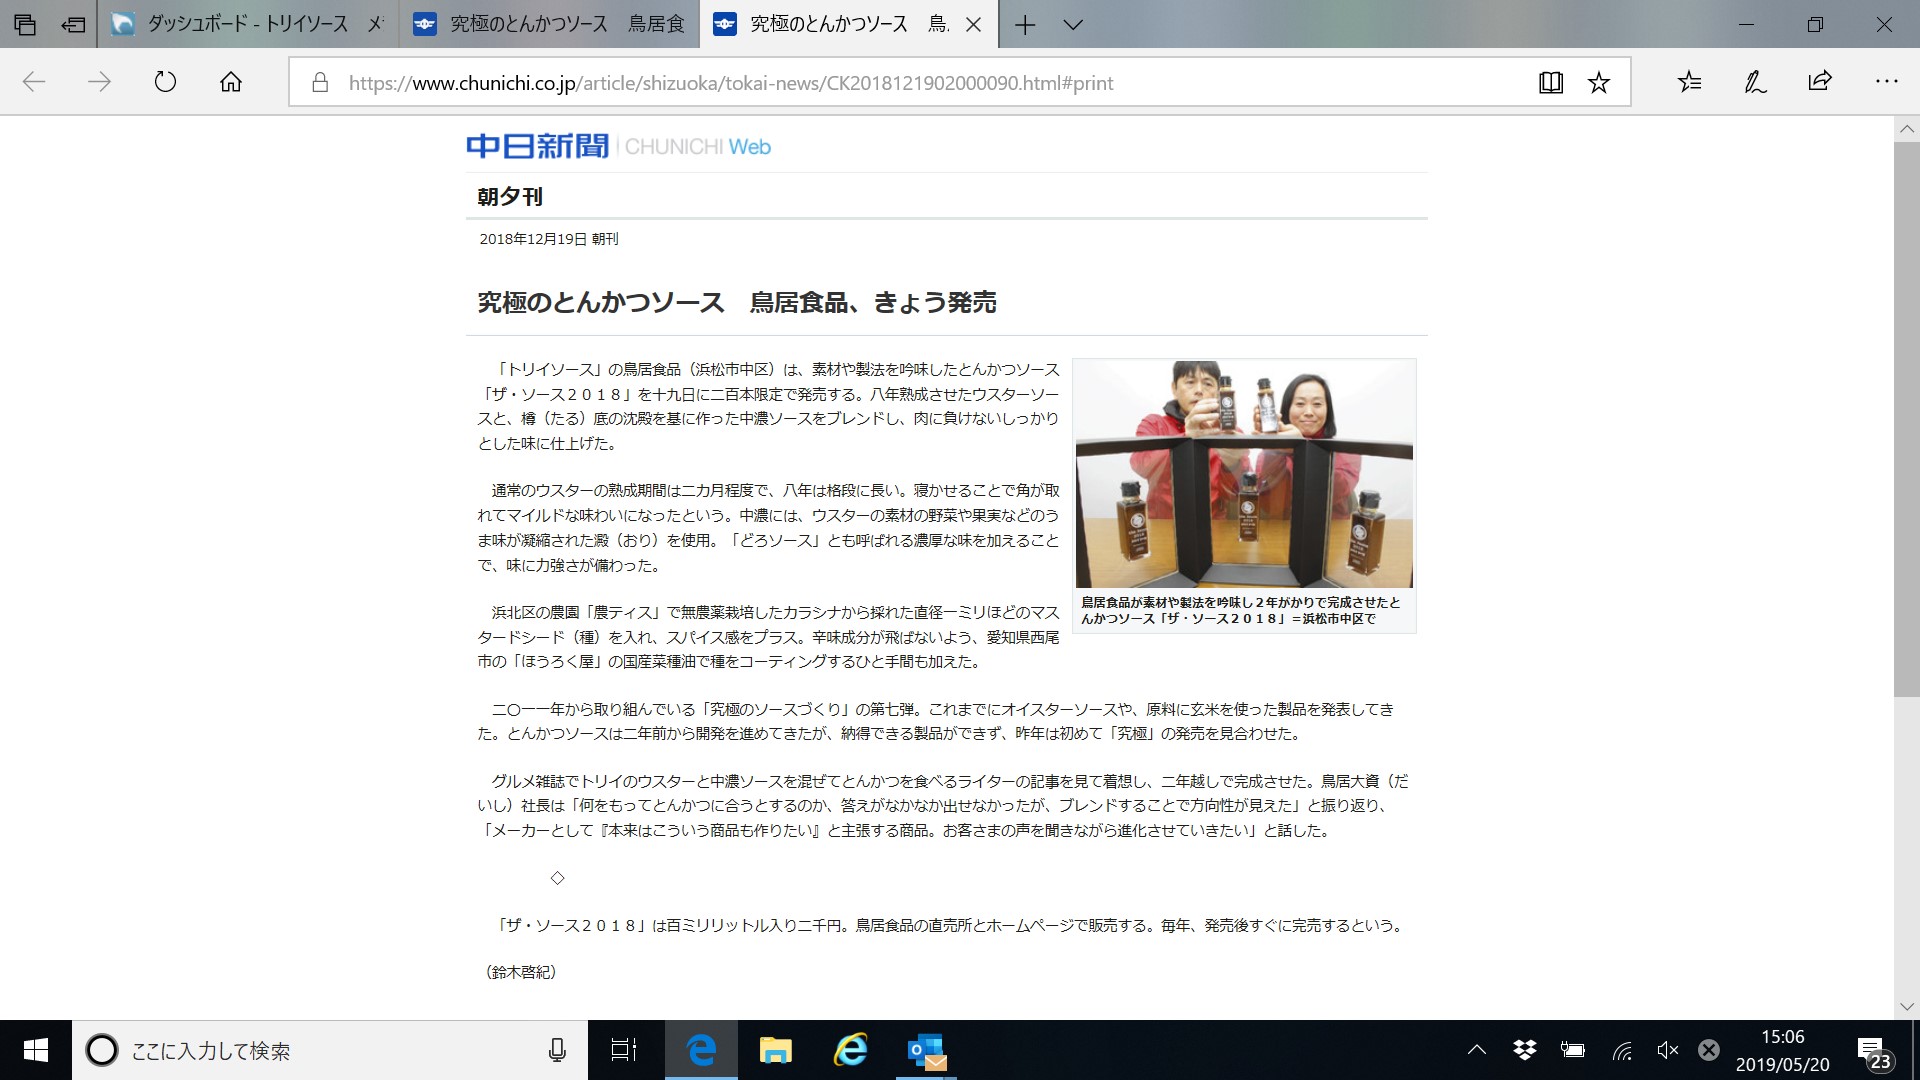Add page to favorites star
This screenshot has height=1080, width=1920.
(x=1599, y=83)
